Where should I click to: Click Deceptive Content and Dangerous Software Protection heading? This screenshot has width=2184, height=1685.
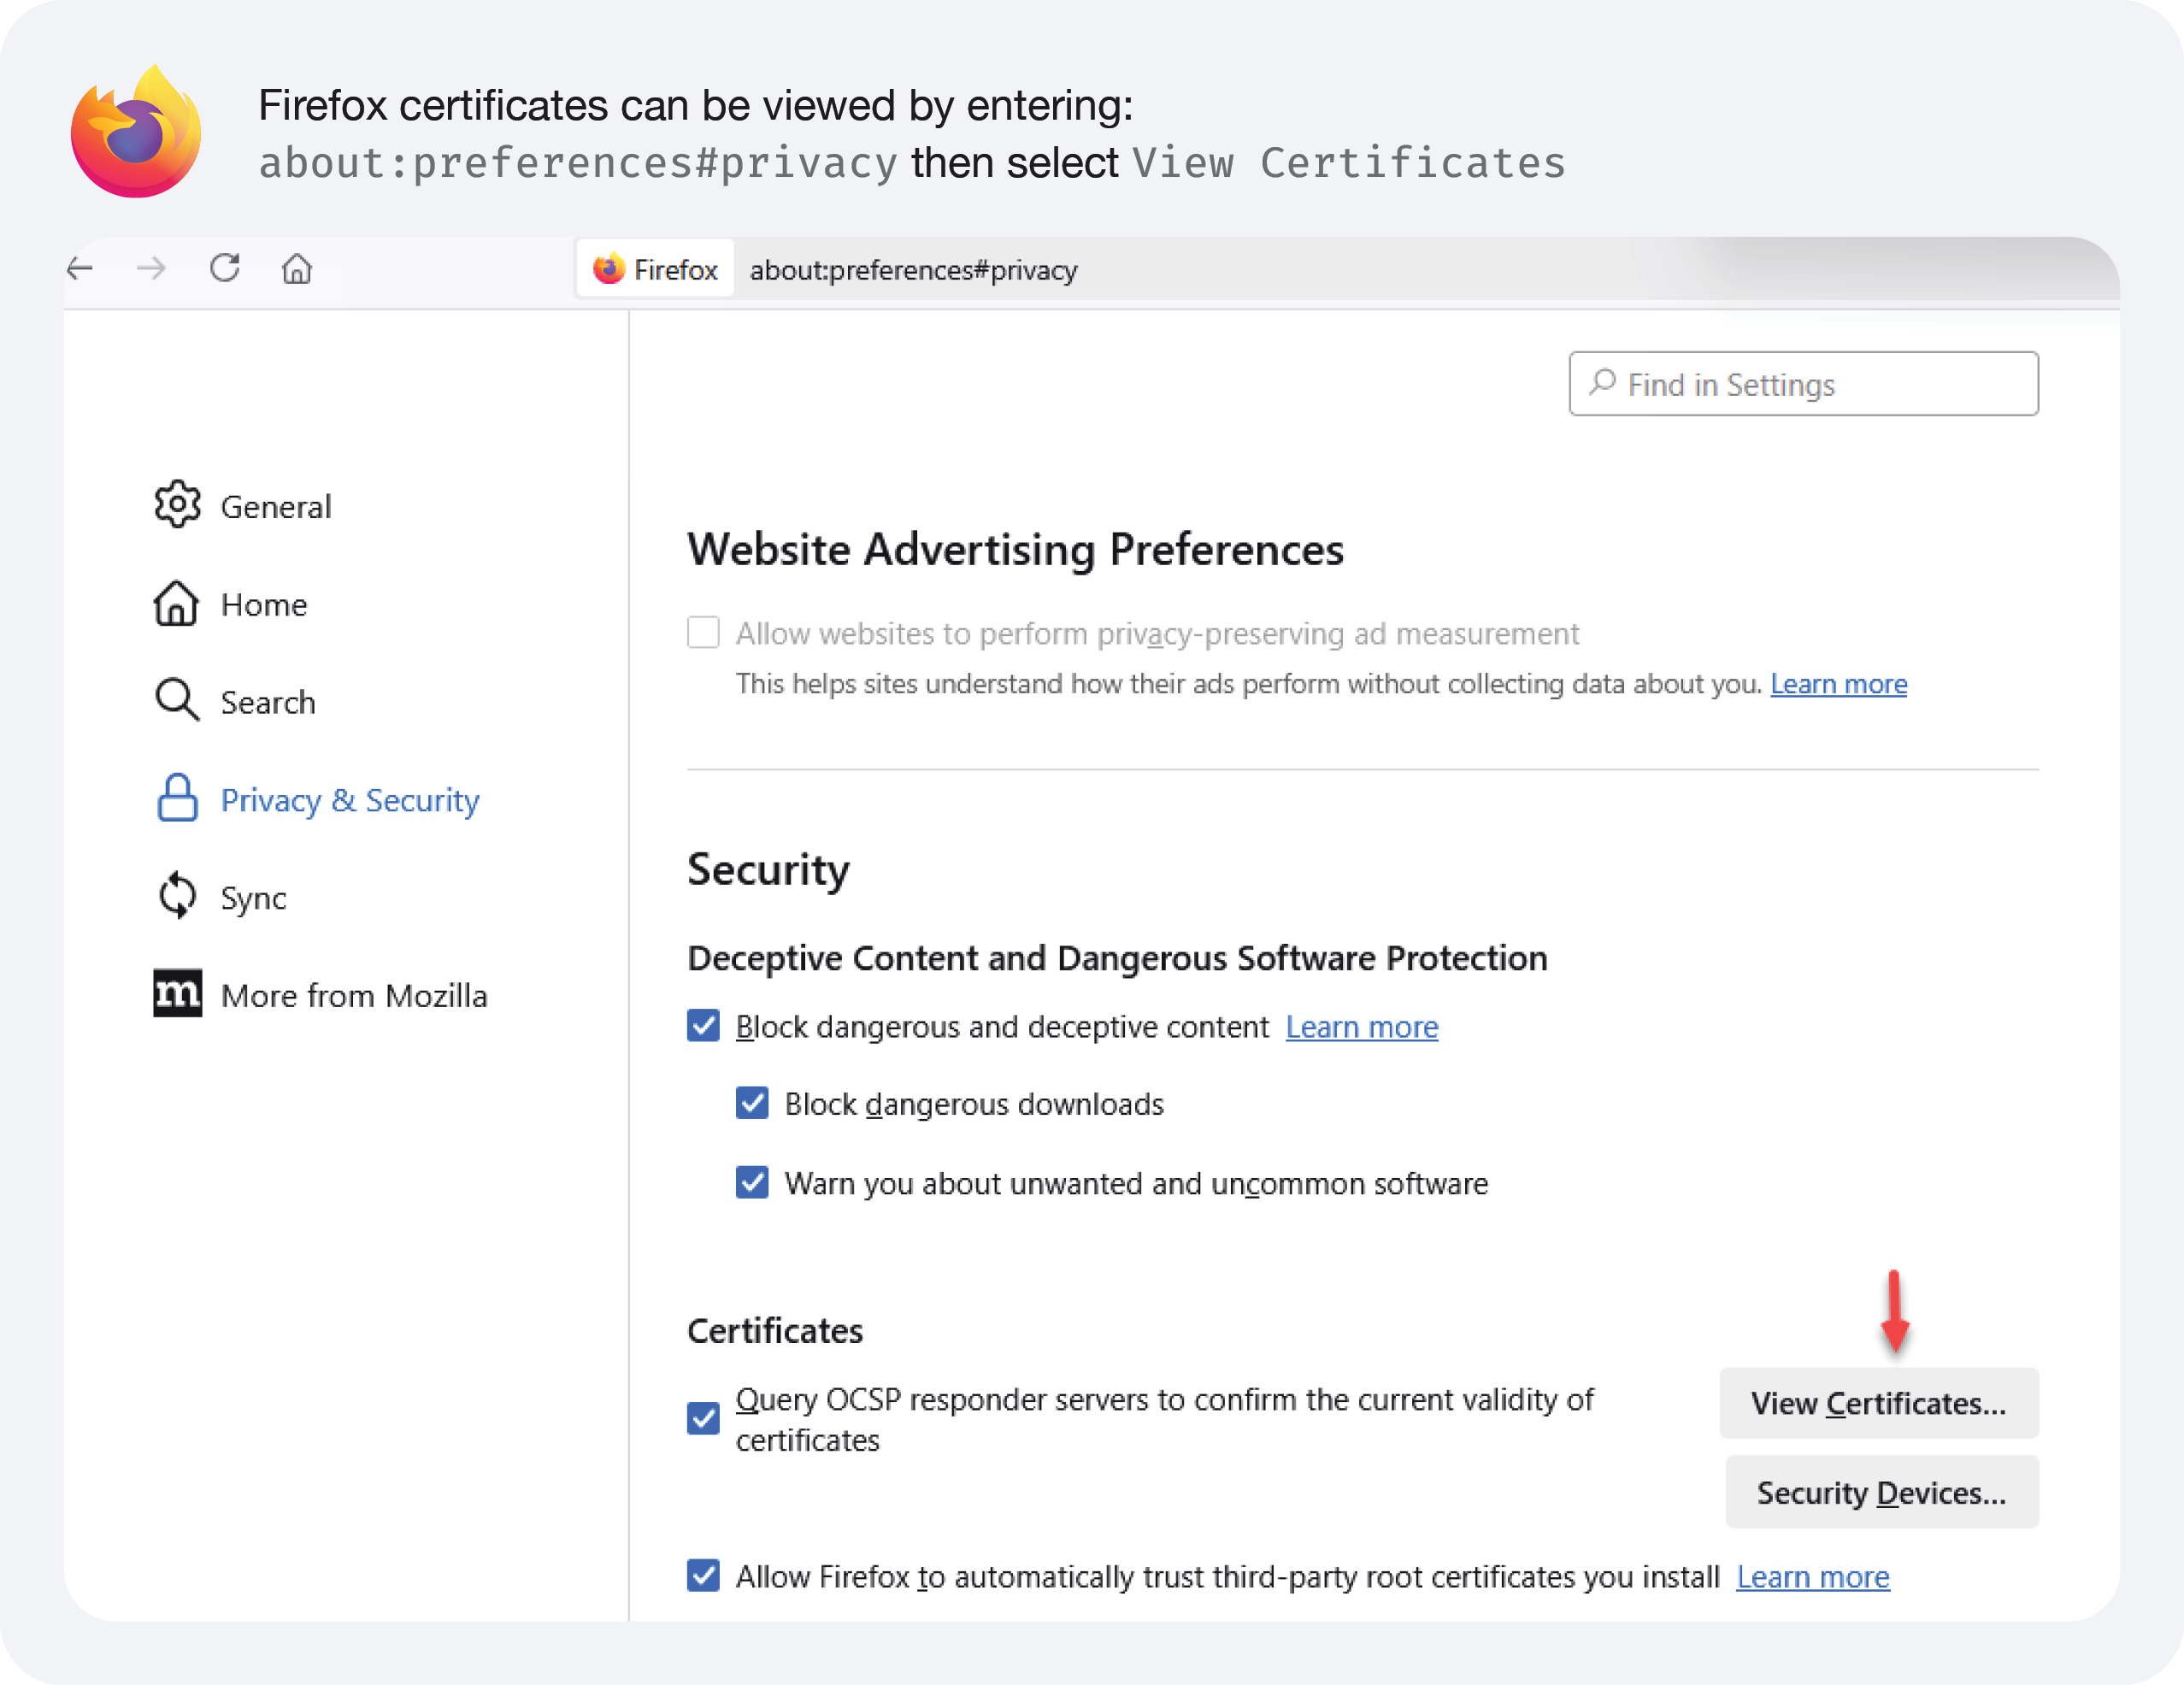[1117, 958]
